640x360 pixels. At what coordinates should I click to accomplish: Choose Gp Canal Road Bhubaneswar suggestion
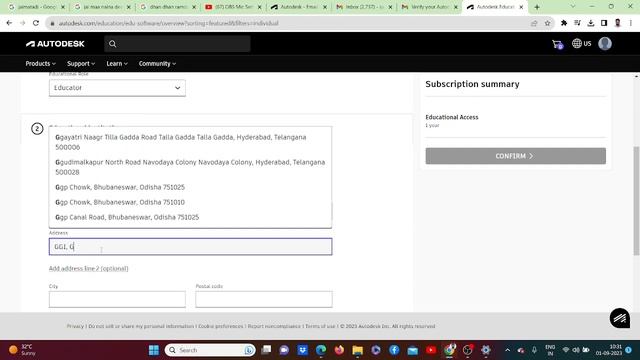190,217
